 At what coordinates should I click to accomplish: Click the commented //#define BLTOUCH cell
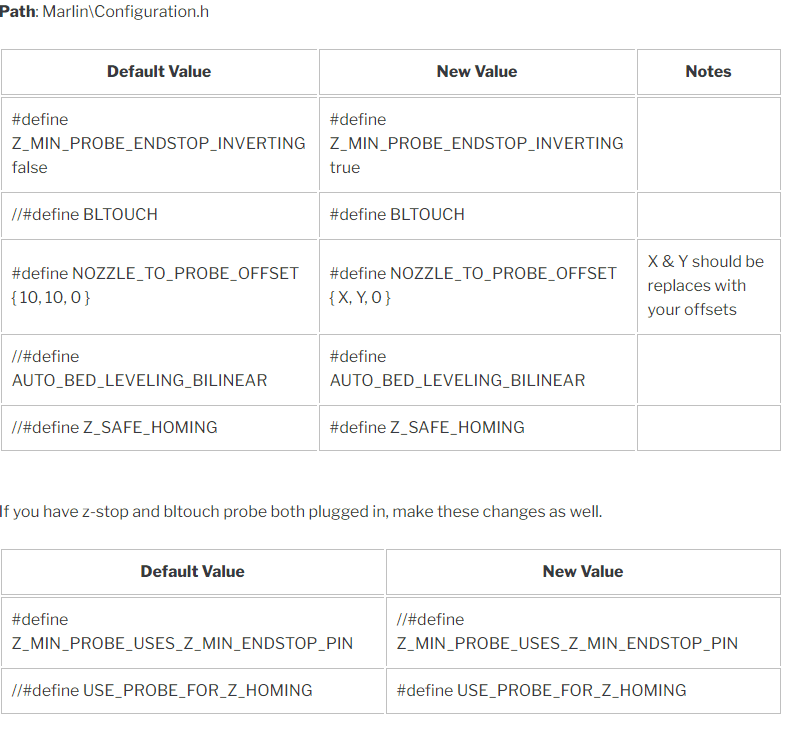159,215
